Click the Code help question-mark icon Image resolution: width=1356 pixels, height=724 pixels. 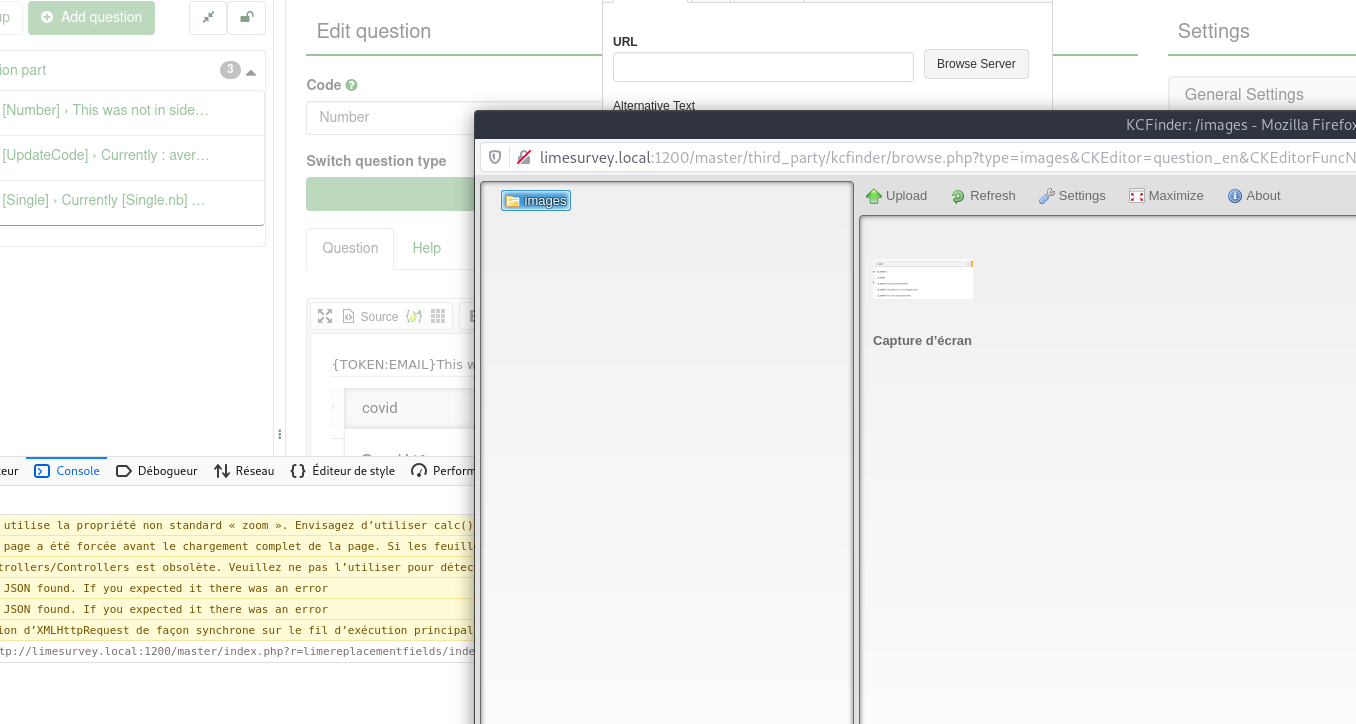point(351,86)
